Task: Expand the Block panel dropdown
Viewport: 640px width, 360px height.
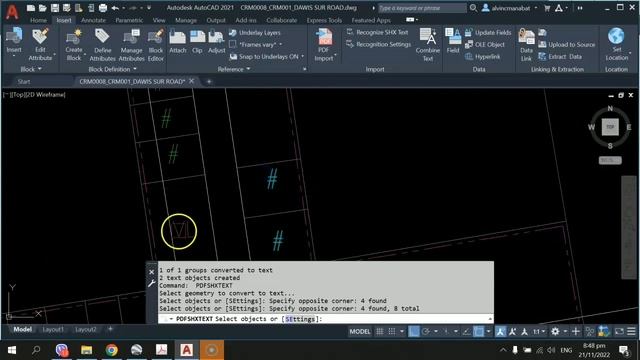Action: click(x=31, y=69)
